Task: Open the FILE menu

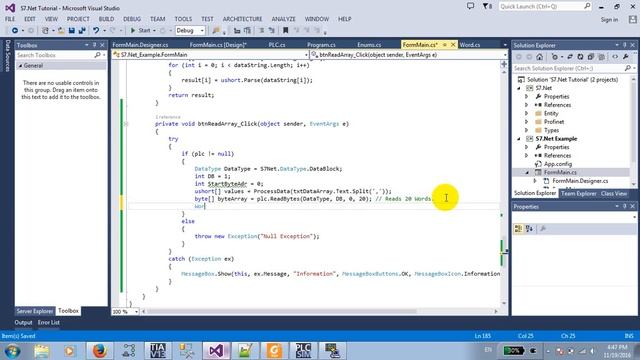Action: (10, 19)
